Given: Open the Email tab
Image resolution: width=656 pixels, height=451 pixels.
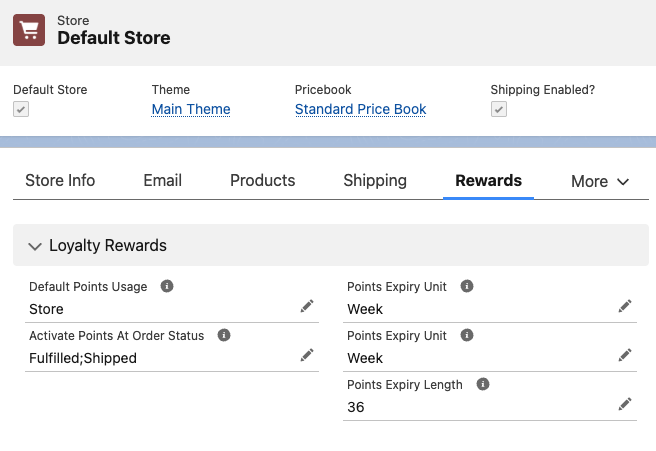Looking at the screenshot, I should [x=162, y=181].
